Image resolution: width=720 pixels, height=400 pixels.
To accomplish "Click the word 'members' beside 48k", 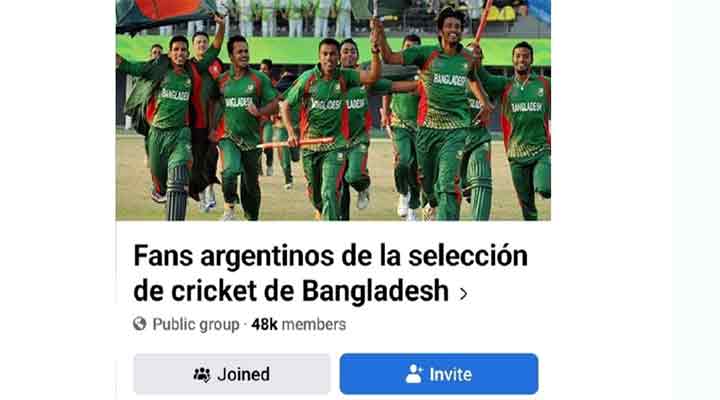I will point(314,324).
